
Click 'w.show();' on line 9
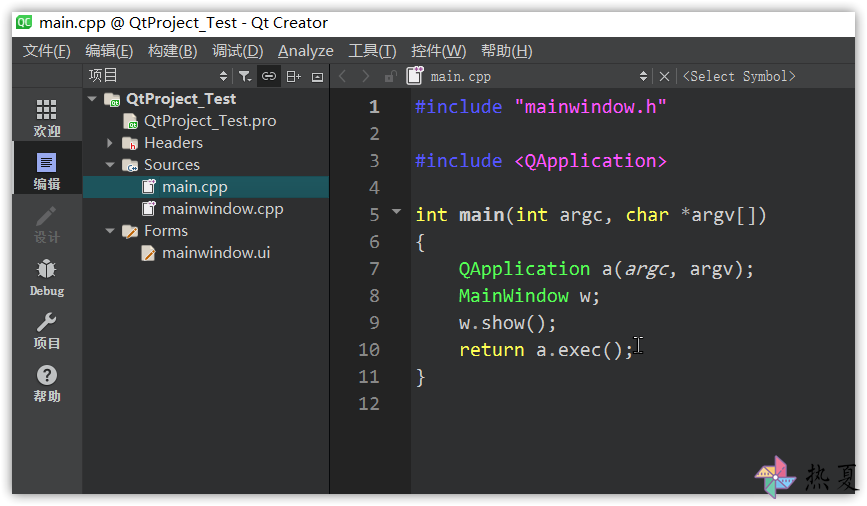click(508, 323)
